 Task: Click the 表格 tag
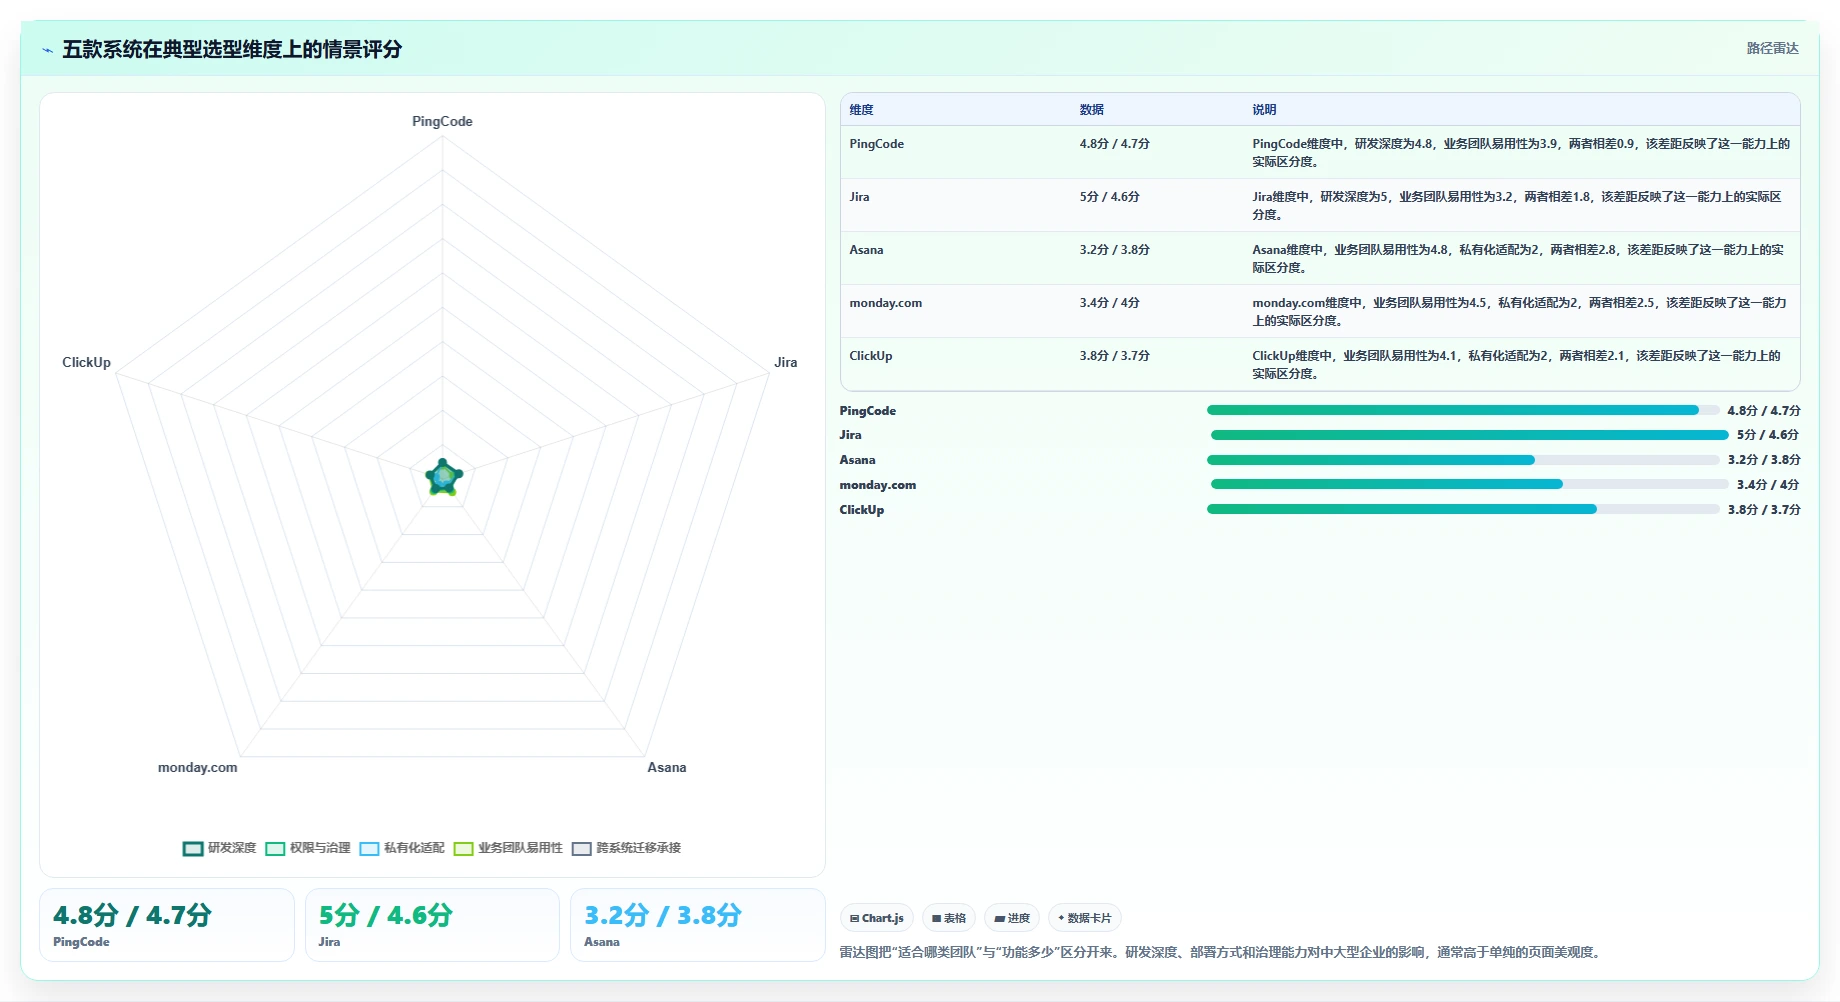point(949,918)
